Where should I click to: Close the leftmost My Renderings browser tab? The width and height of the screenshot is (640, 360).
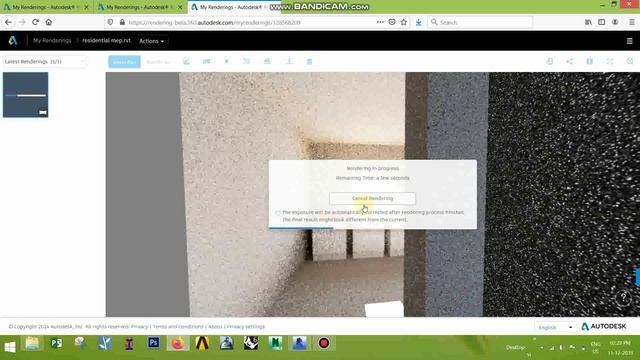(86, 7)
